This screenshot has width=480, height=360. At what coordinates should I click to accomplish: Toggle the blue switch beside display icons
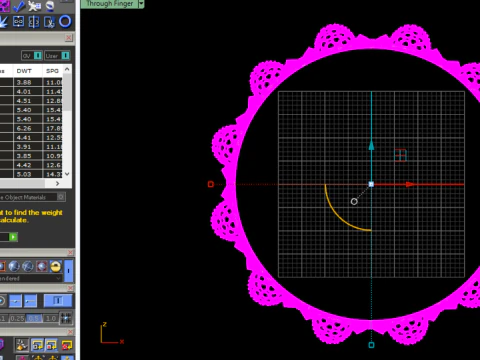(69, 270)
